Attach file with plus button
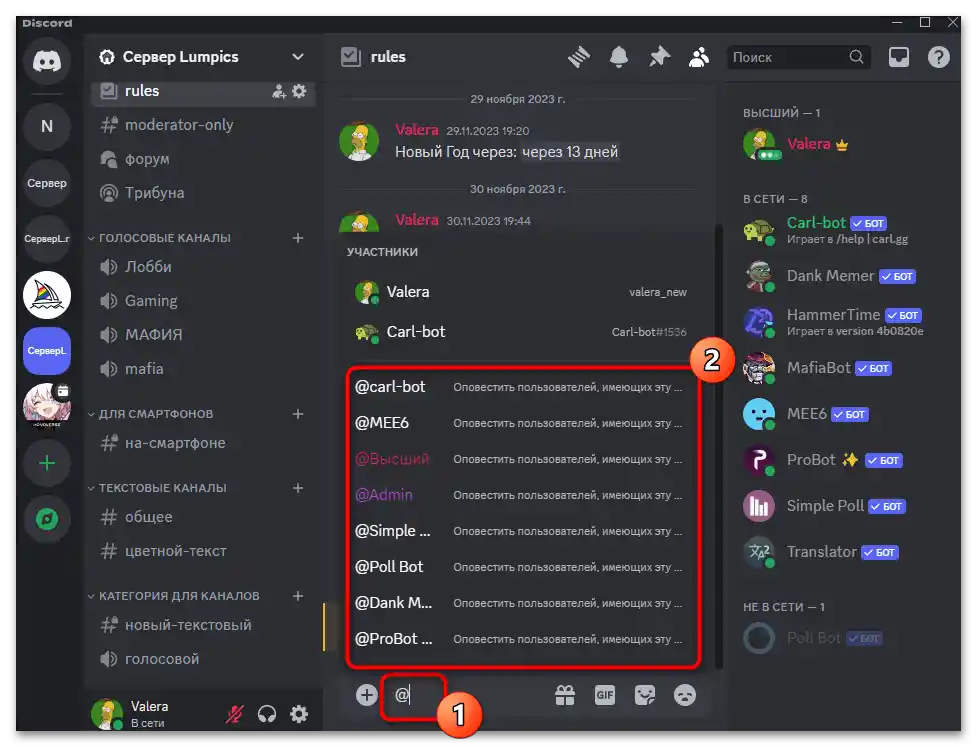Screen dimensions: 977x747 click(x=366, y=695)
